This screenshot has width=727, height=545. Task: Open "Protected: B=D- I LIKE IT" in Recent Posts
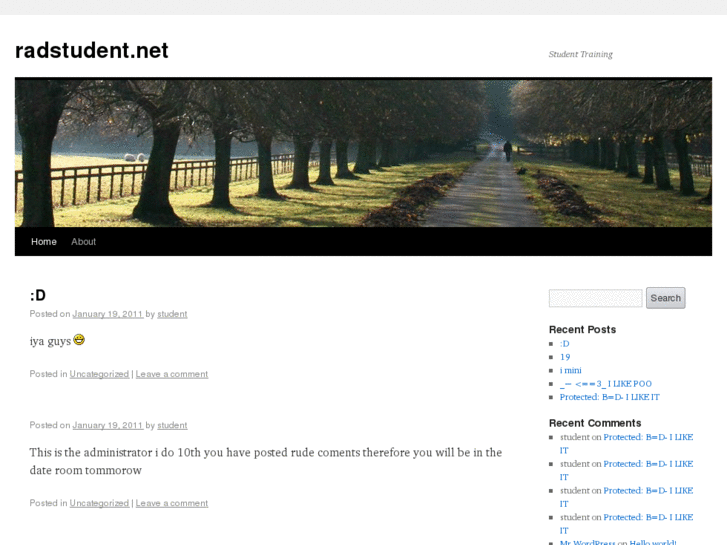[x=609, y=397]
